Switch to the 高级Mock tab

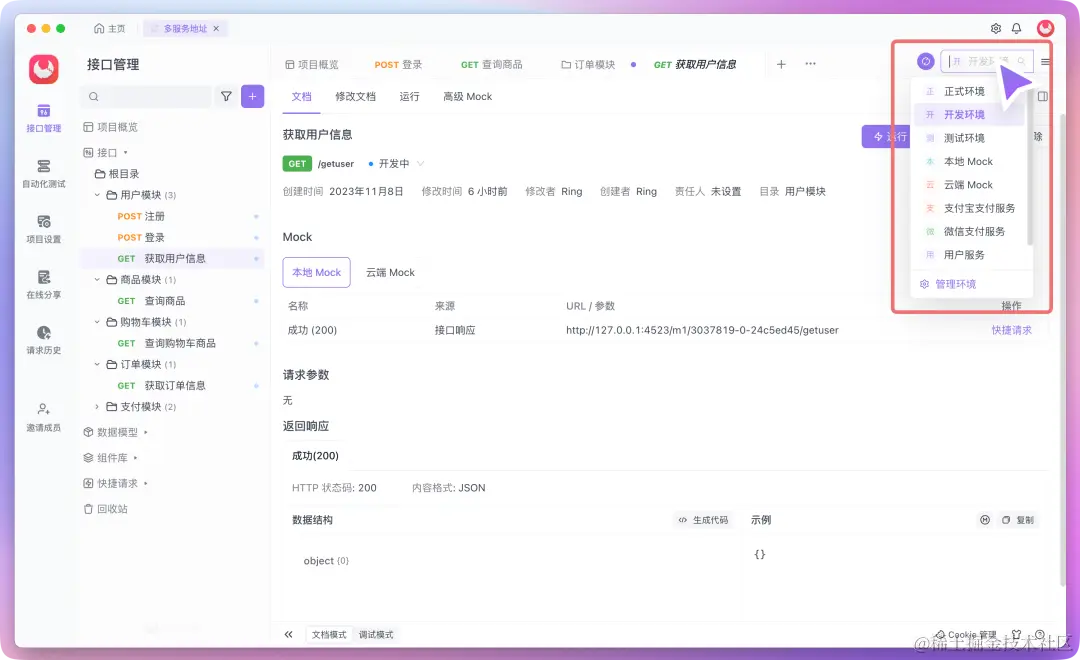pos(466,96)
